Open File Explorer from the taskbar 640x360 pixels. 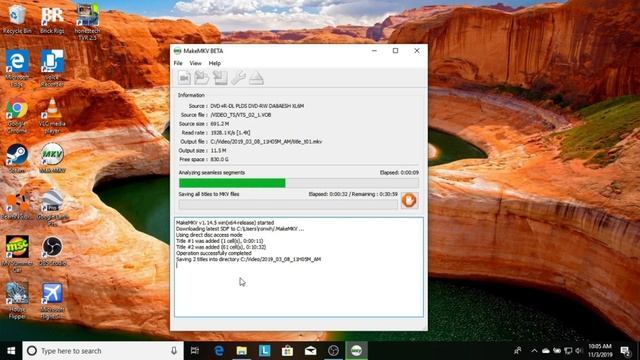(242, 351)
